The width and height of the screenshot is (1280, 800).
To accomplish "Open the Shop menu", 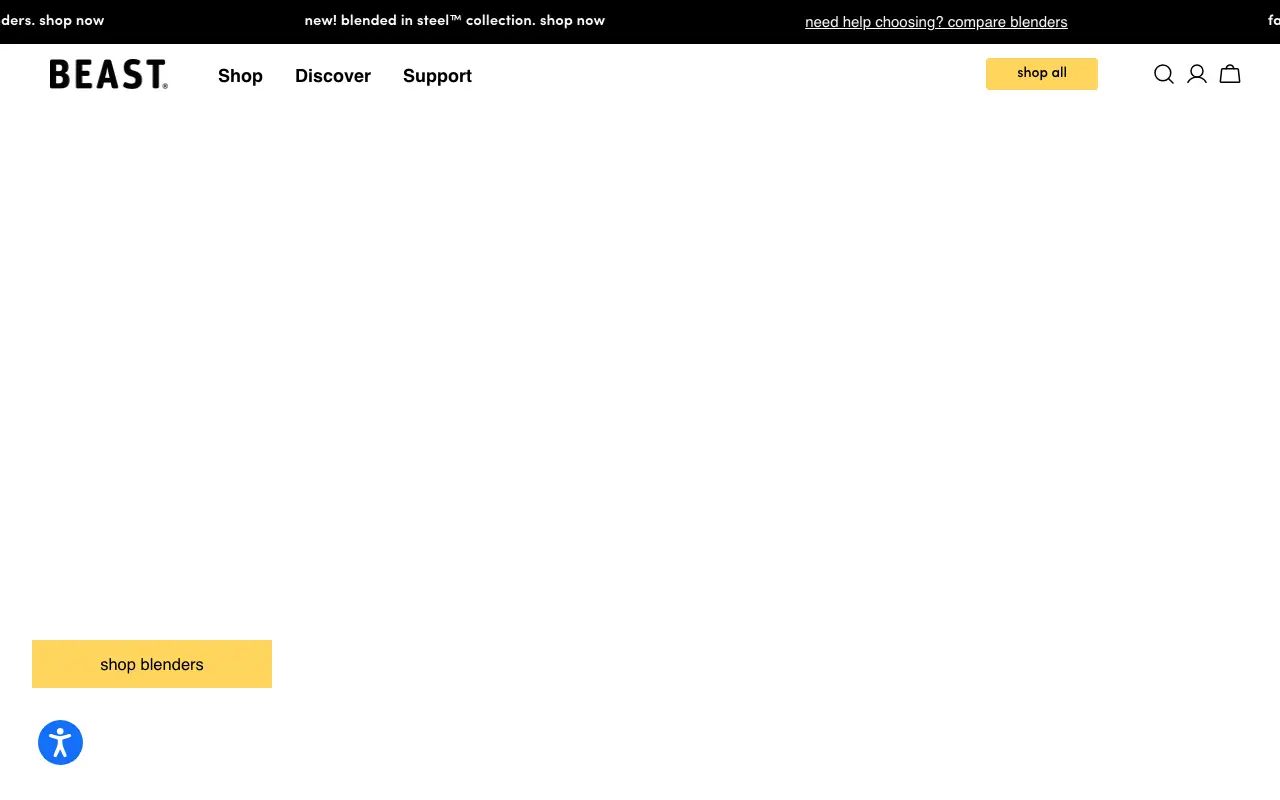I will [x=240, y=76].
